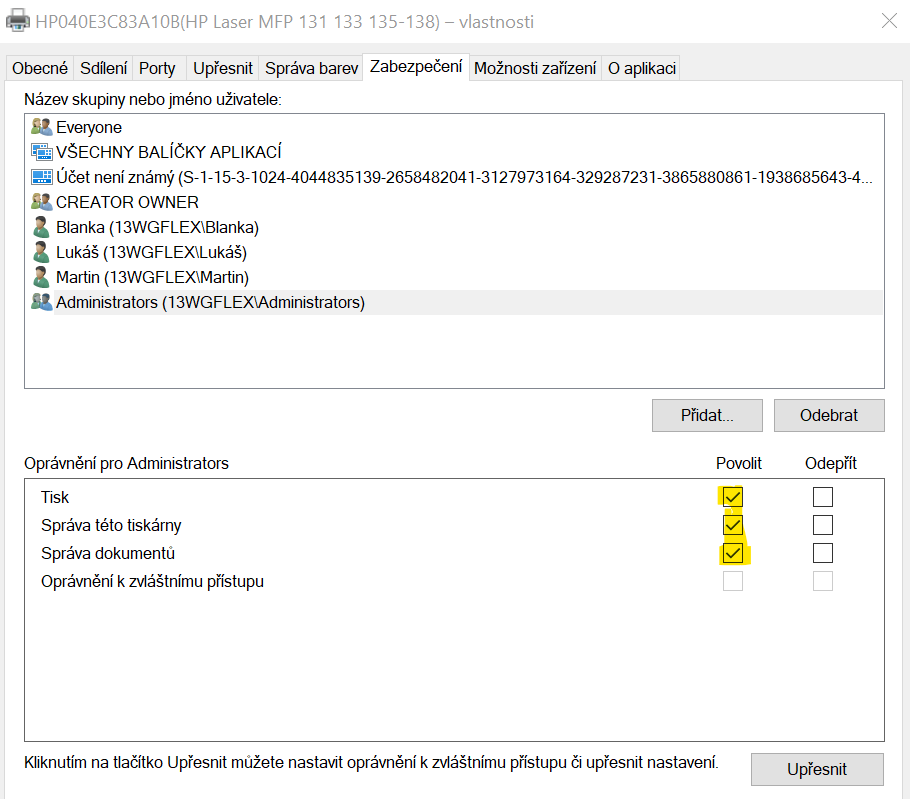The image size is (910, 799).
Task: Click the unknown account (Účet není známý) icon
Action: point(41,176)
